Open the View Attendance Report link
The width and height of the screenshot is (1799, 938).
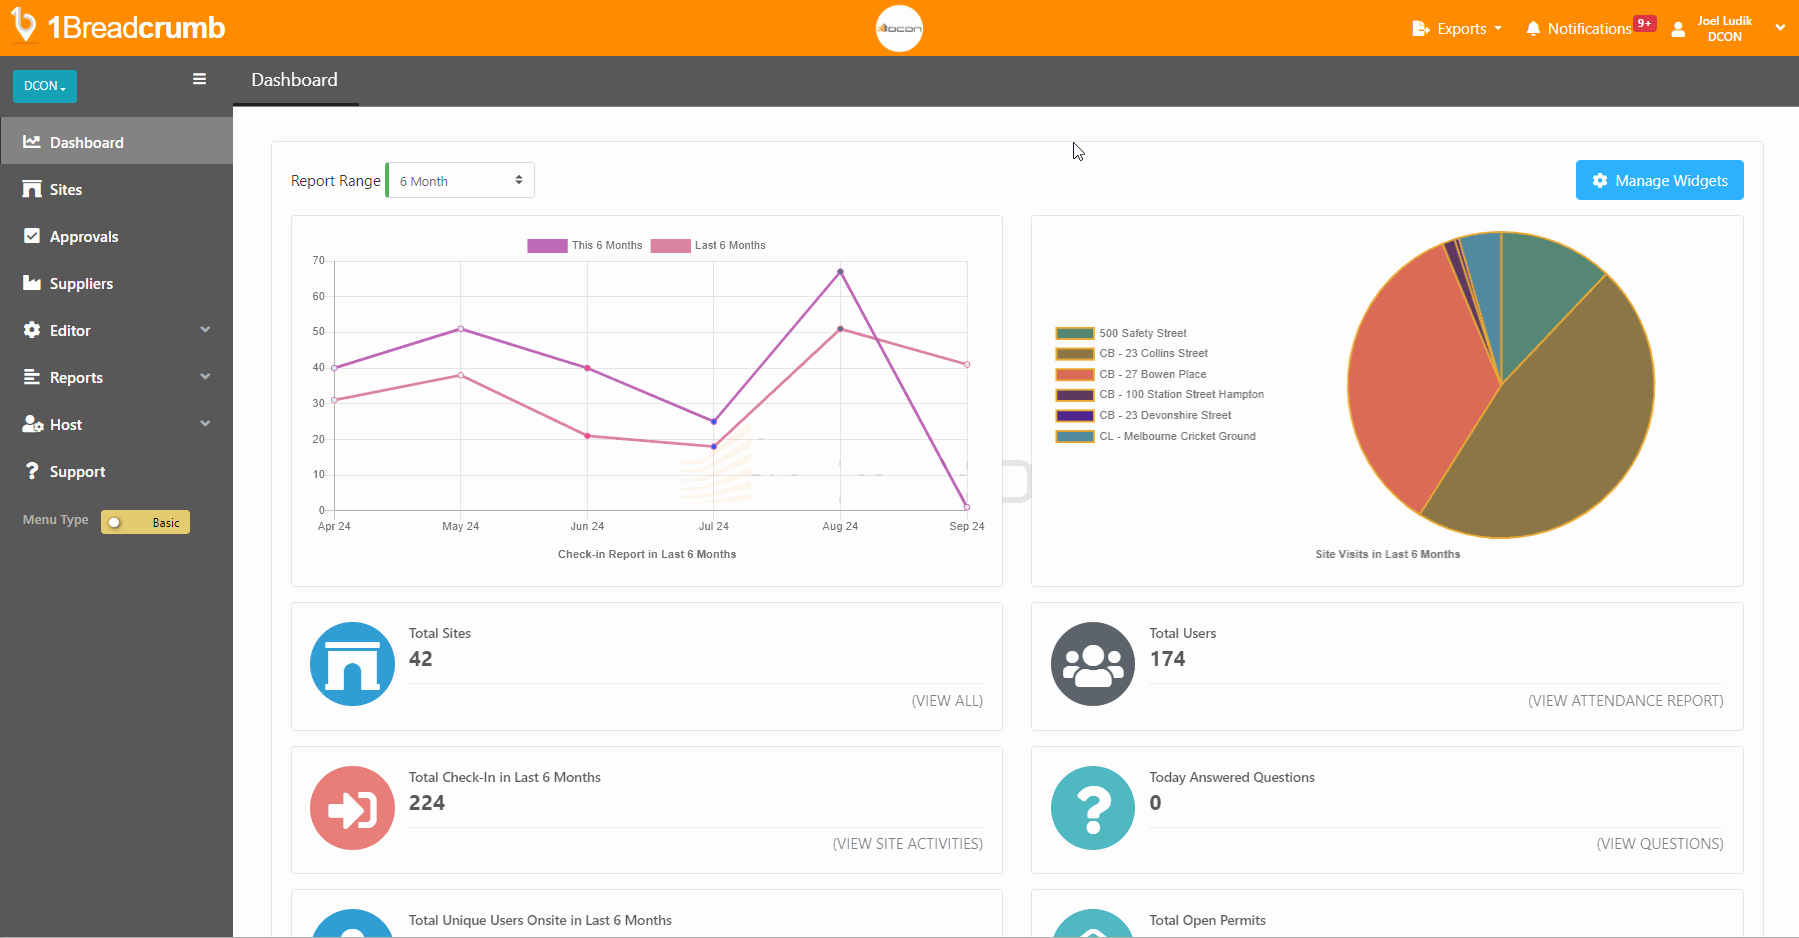(1624, 700)
